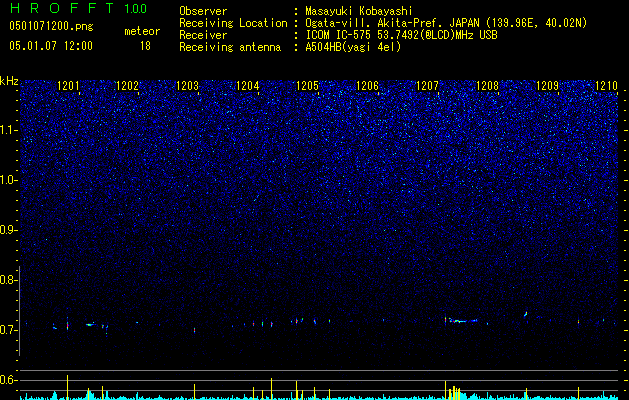Click the 1203 time marker

(188, 85)
